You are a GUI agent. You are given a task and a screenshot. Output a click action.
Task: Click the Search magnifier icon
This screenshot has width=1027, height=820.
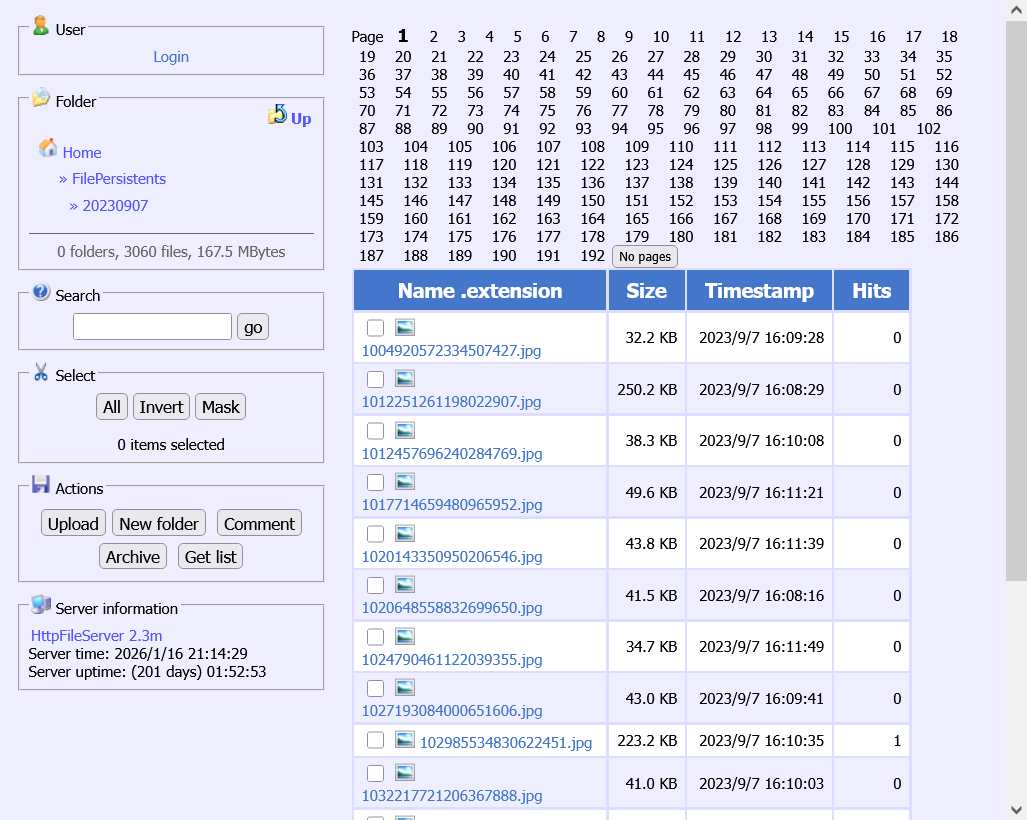(x=41, y=292)
